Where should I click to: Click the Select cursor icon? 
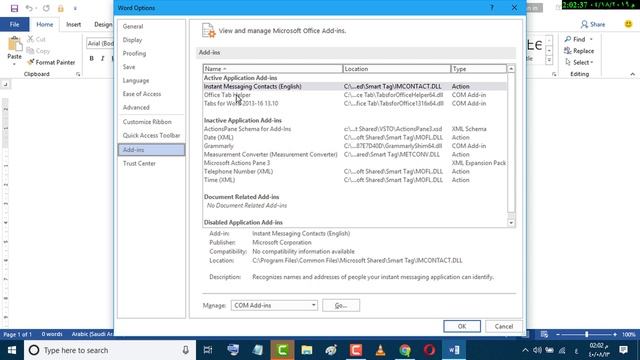coord(568,62)
